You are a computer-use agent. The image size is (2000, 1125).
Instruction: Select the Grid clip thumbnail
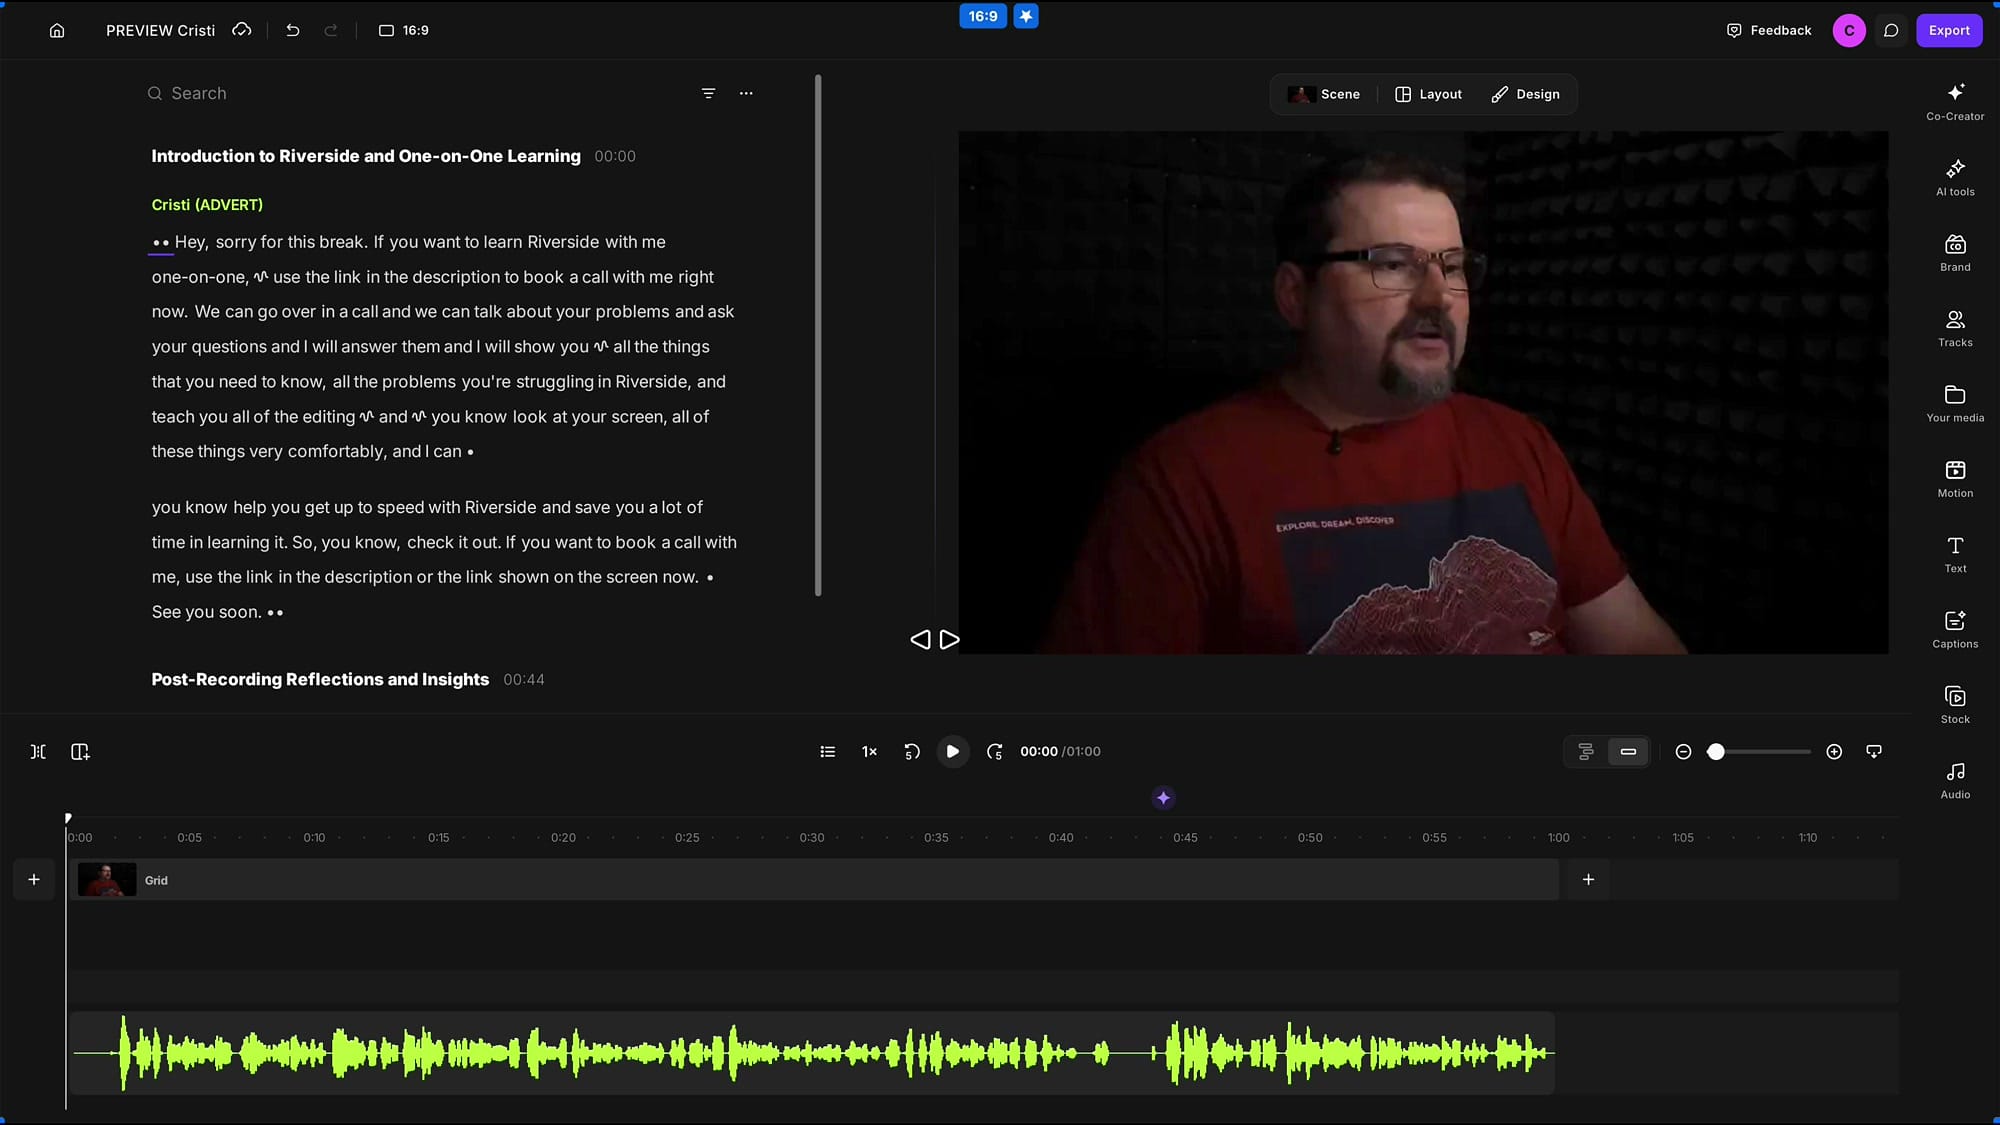click(107, 879)
